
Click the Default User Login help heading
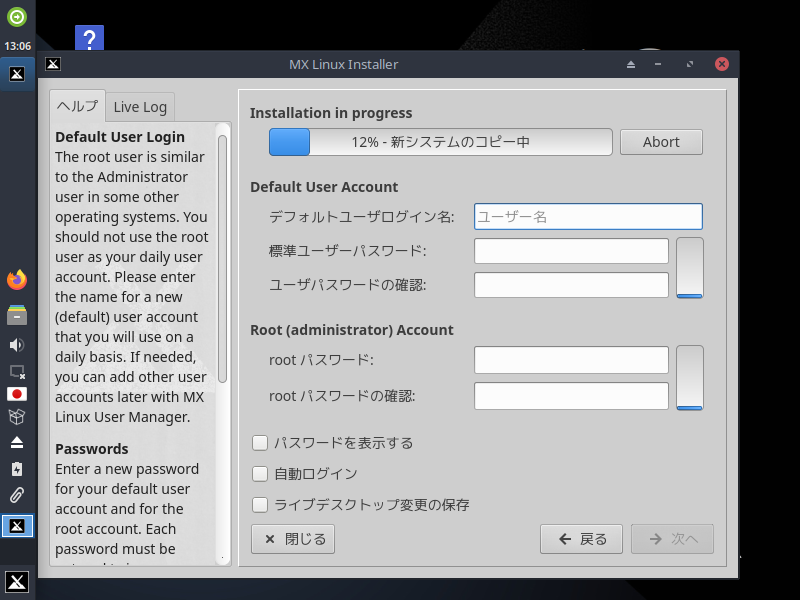(120, 137)
